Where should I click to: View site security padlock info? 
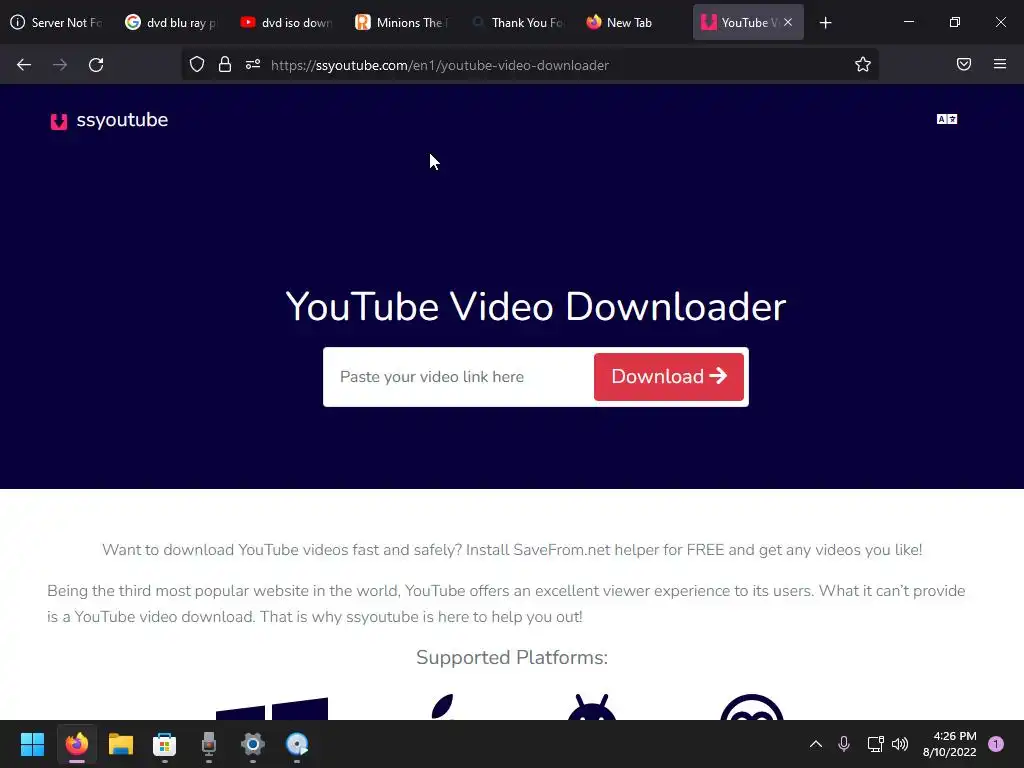point(225,65)
